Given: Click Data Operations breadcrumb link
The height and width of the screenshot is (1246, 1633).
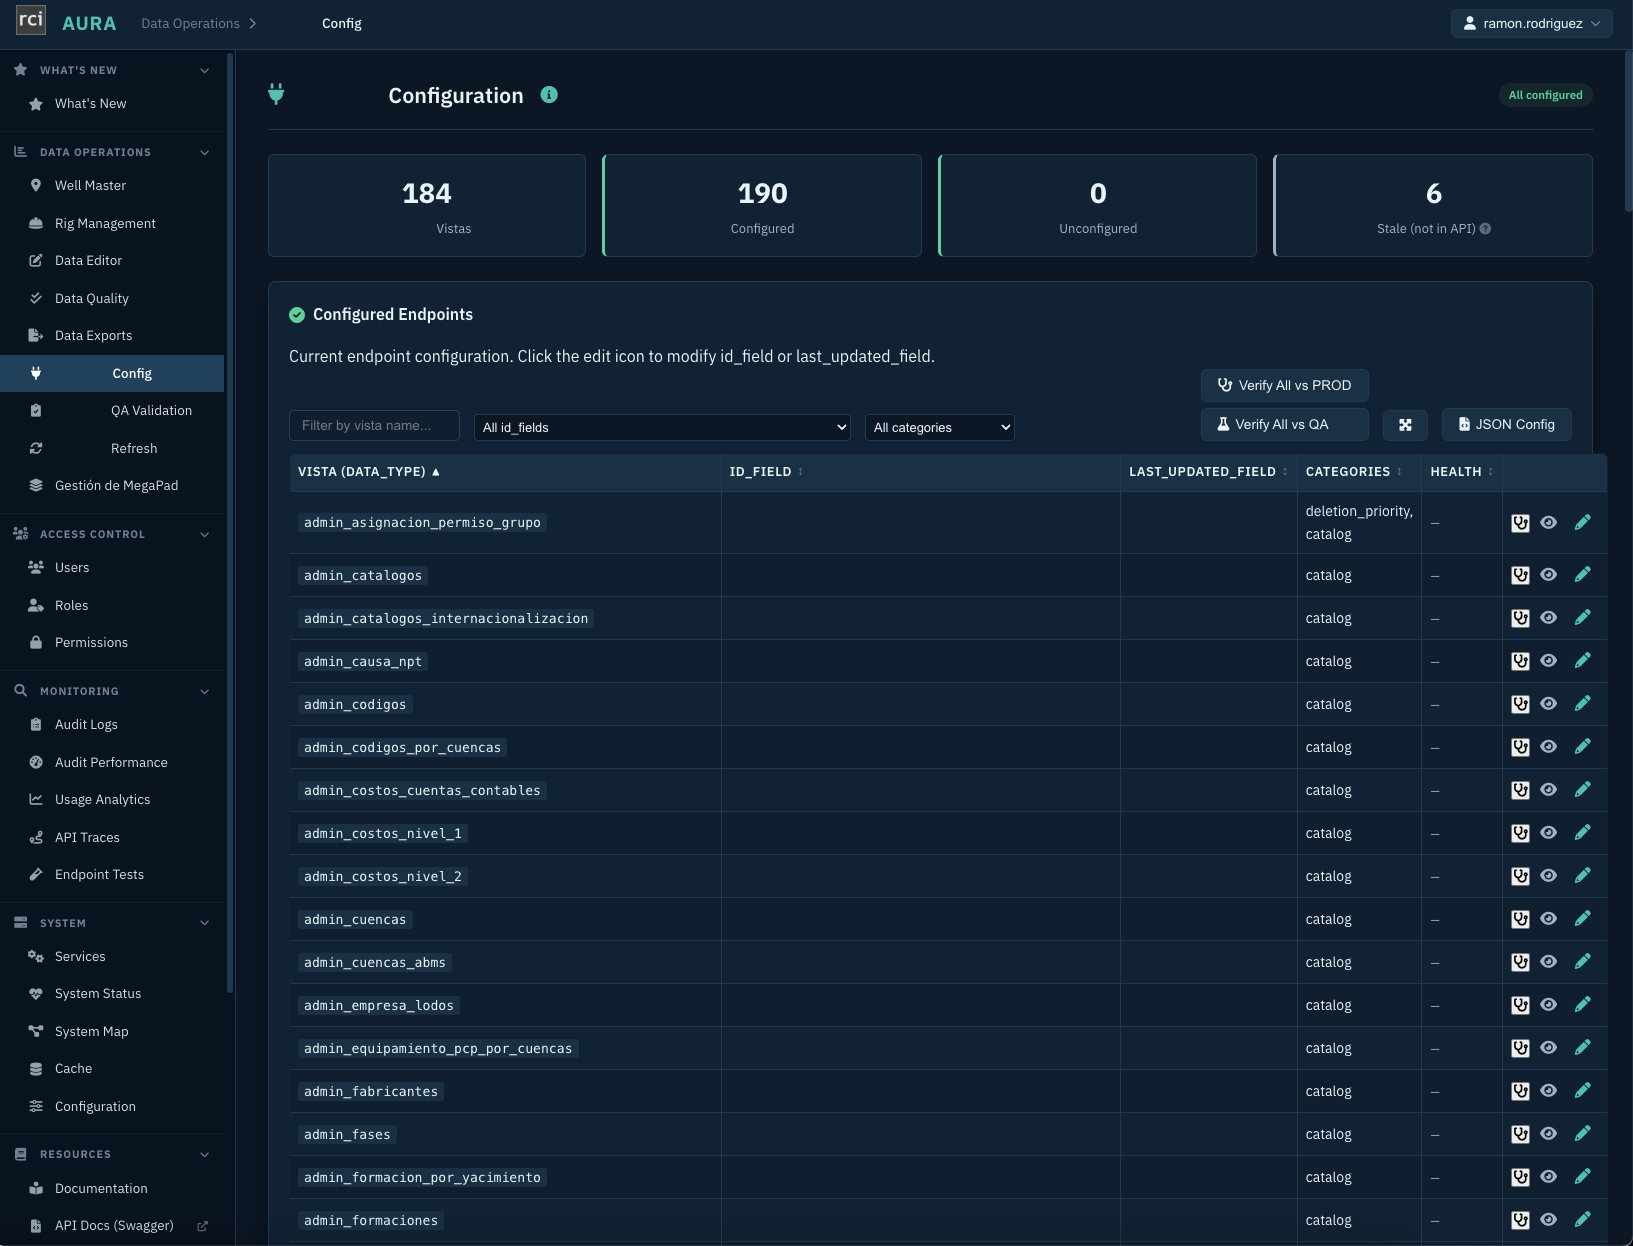Looking at the screenshot, I should pyautogui.click(x=190, y=23).
